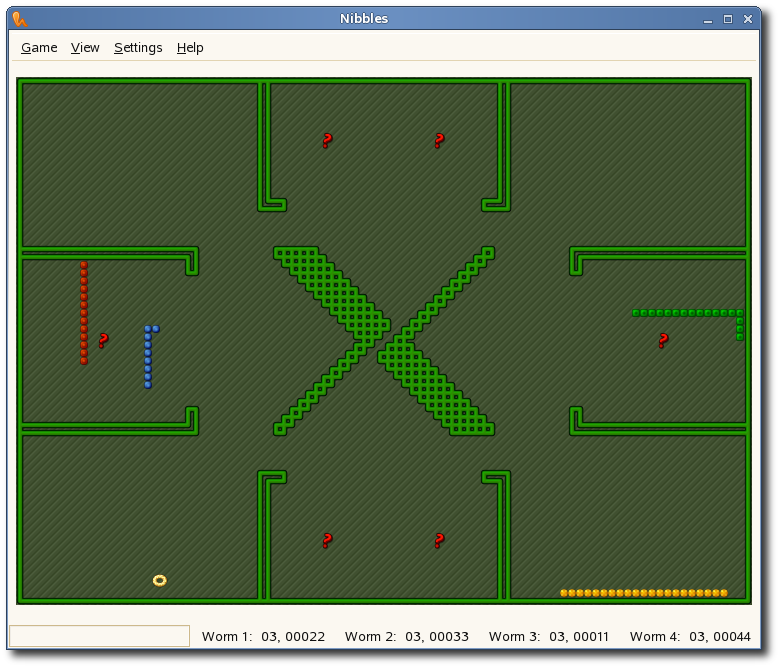Click the green worm
Screen dimensions: 780x668
click(x=687, y=313)
